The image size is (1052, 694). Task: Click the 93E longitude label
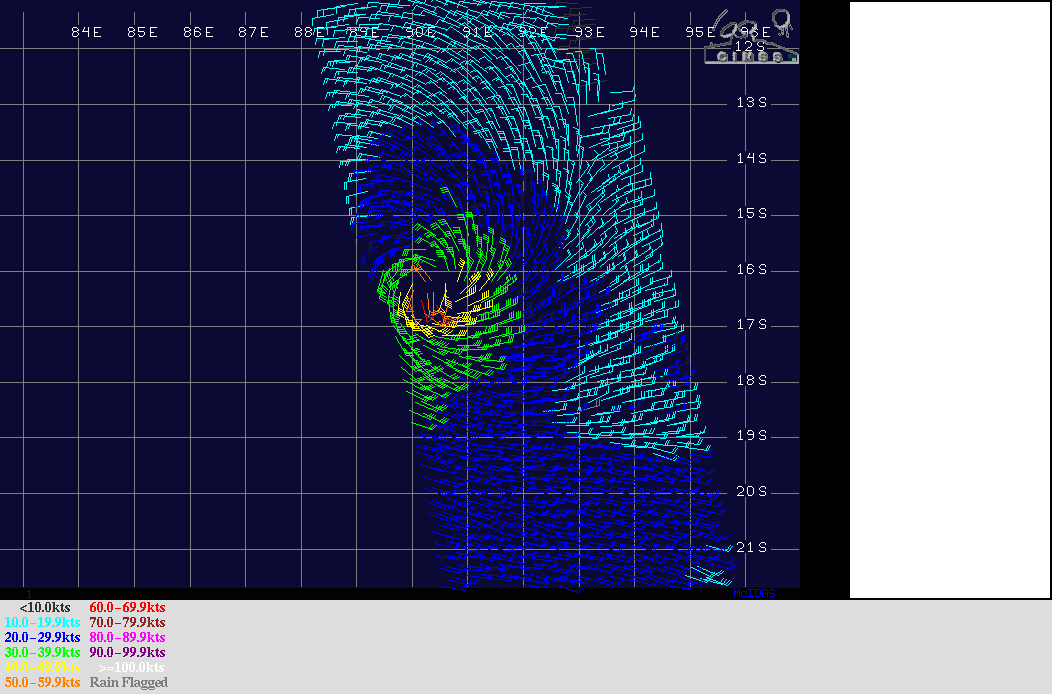589,32
